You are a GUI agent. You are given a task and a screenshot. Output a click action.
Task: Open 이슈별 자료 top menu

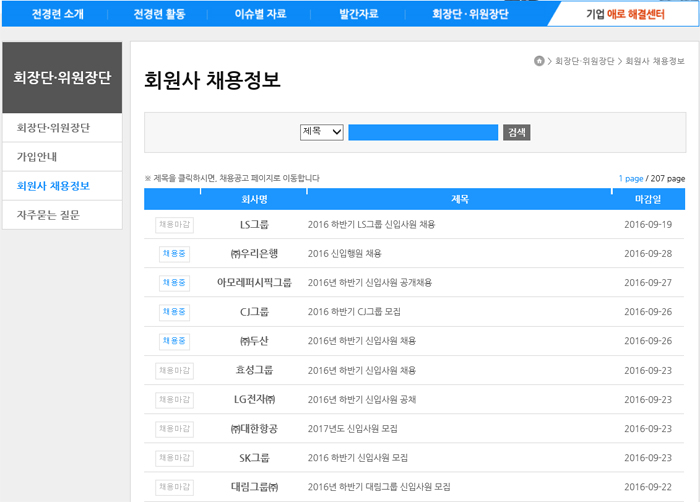coord(260,14)
